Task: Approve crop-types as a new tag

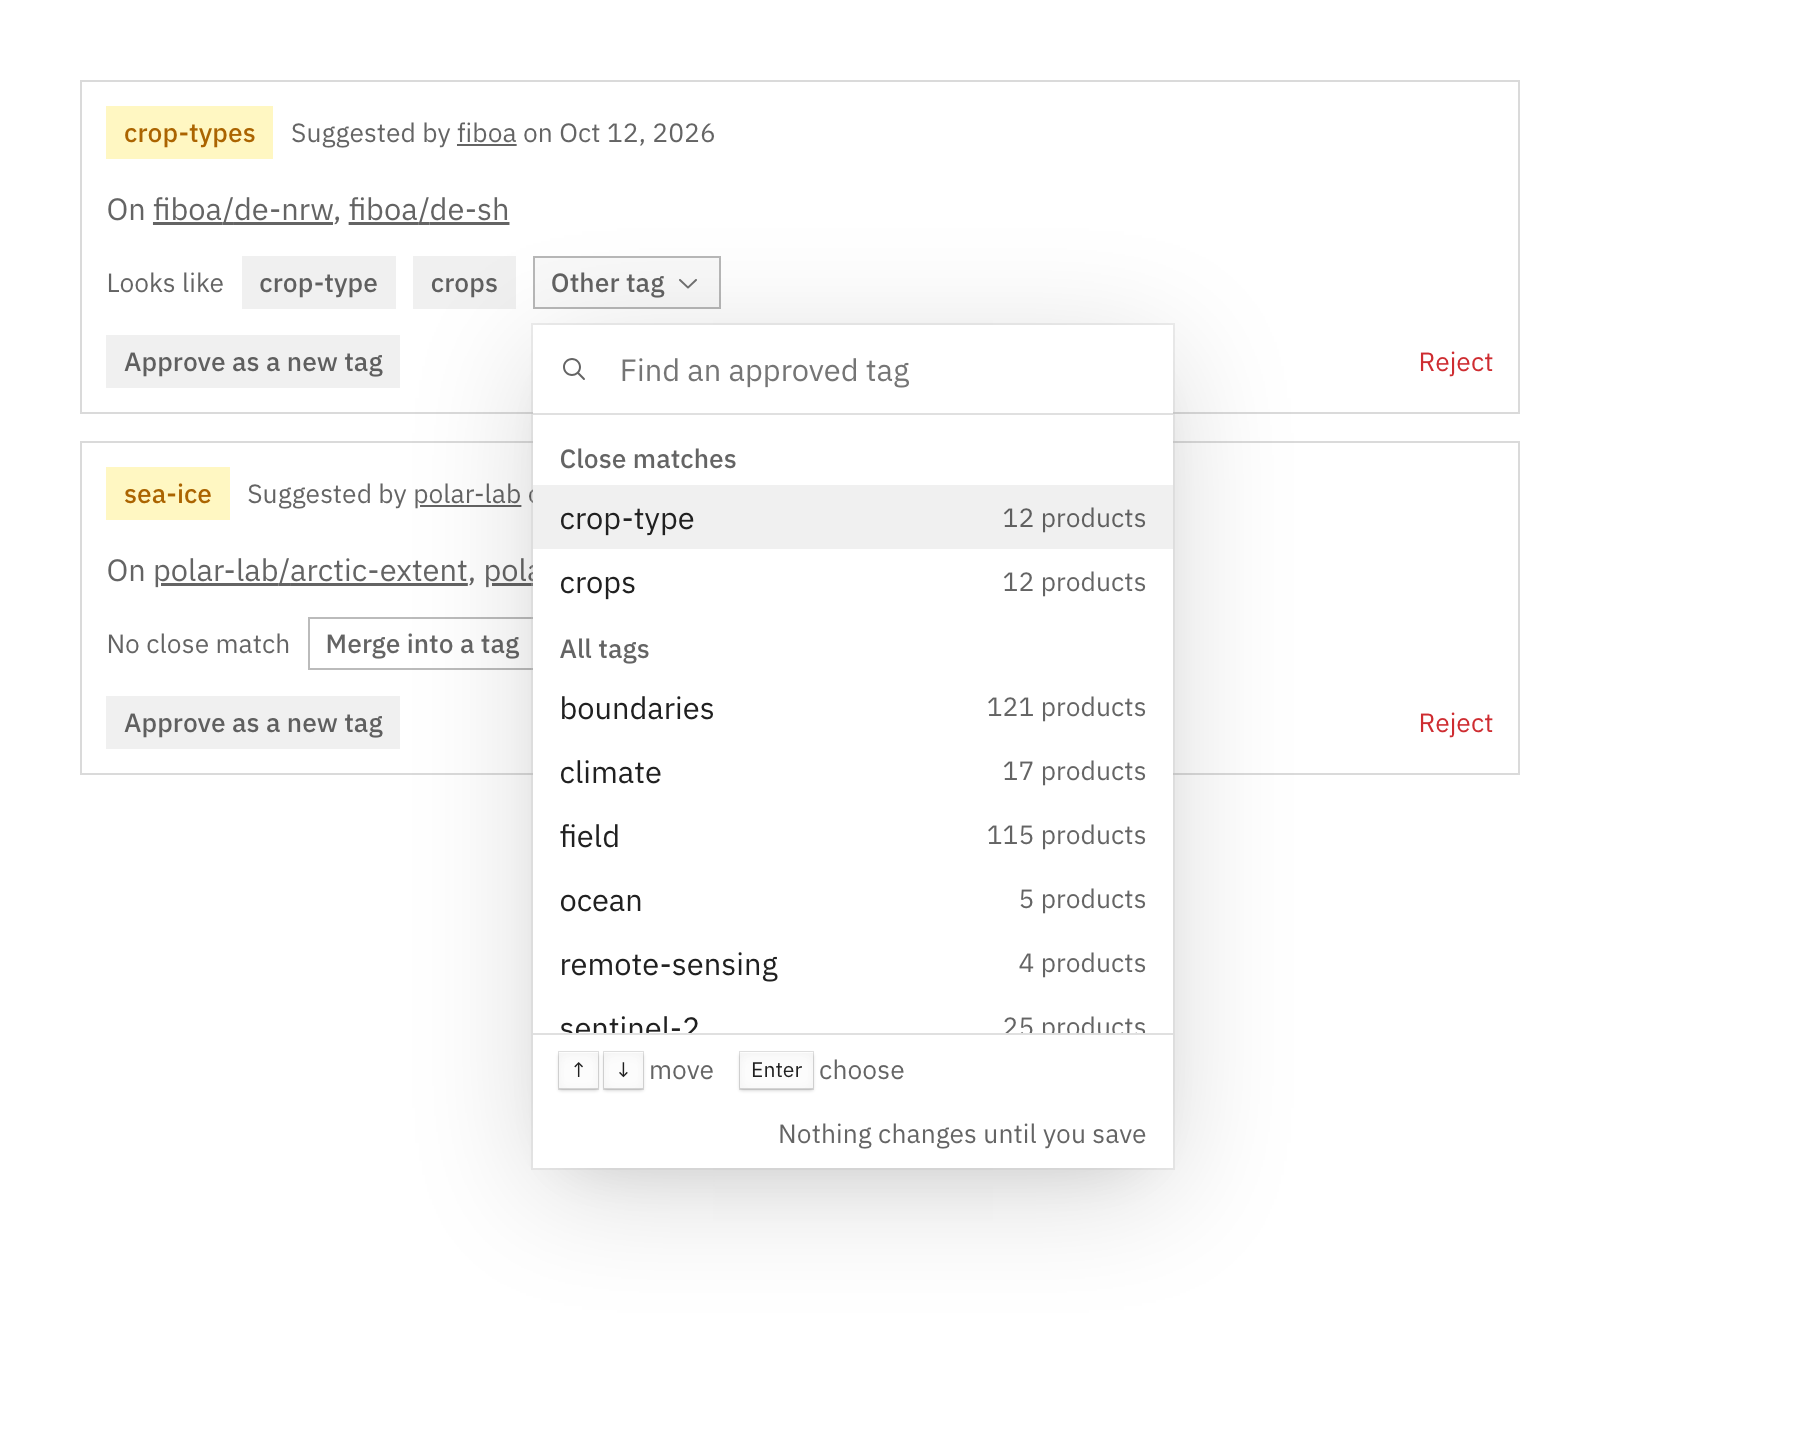Action: point(253,362)
